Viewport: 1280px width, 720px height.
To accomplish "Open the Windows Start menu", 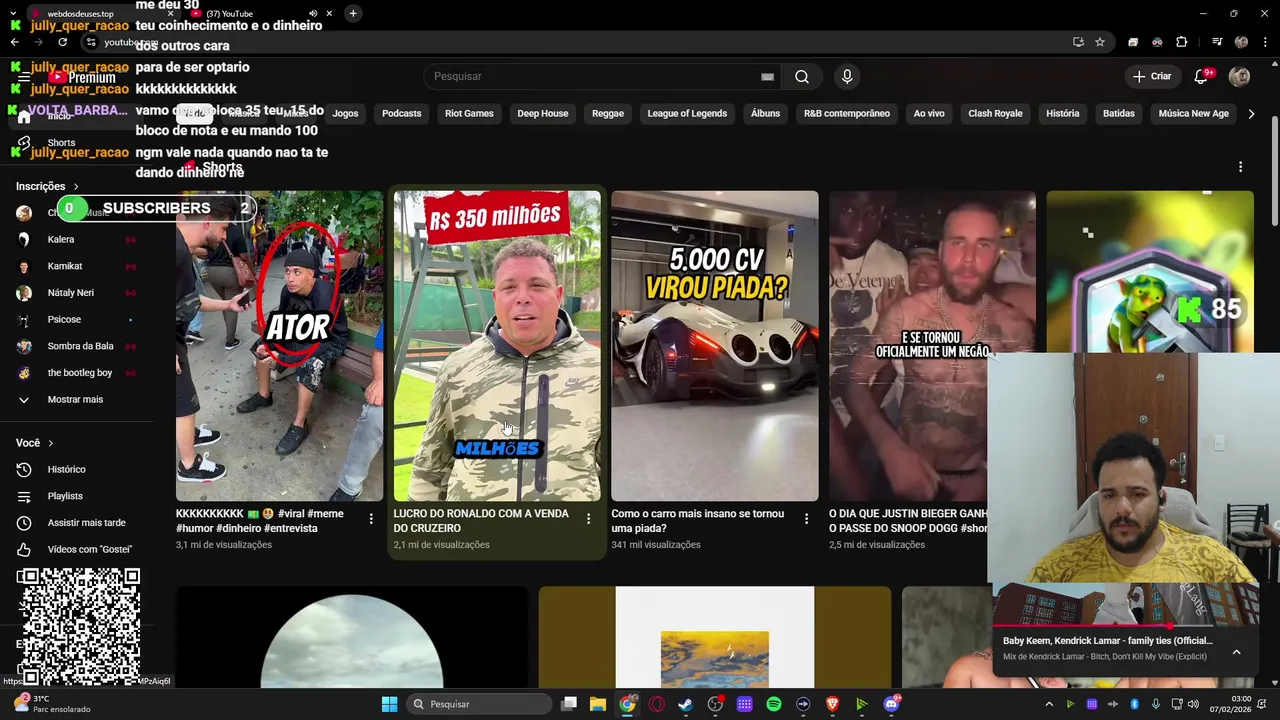I will (389, 704).
